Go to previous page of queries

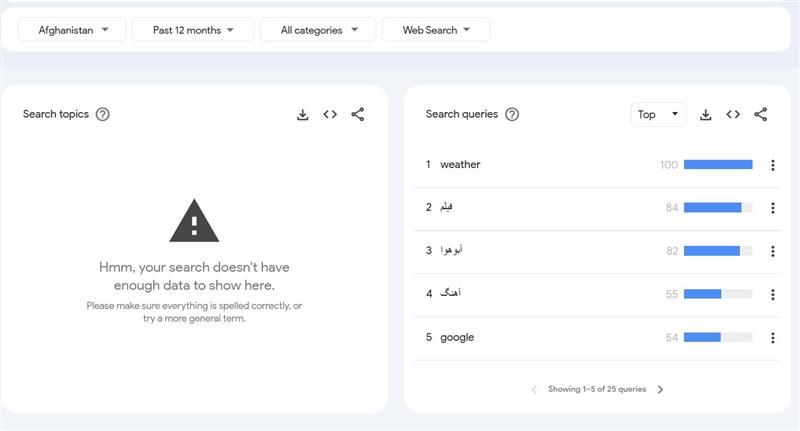[x=534, y=389]
